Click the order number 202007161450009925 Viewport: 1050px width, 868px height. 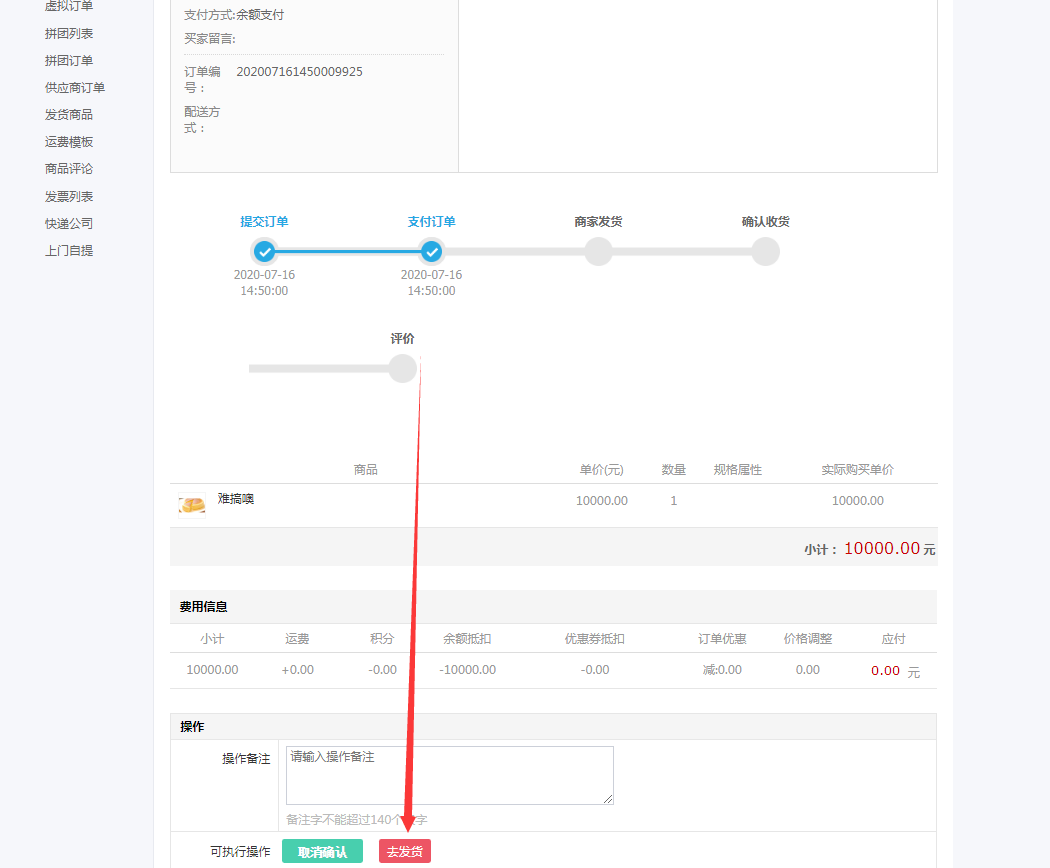299,72
